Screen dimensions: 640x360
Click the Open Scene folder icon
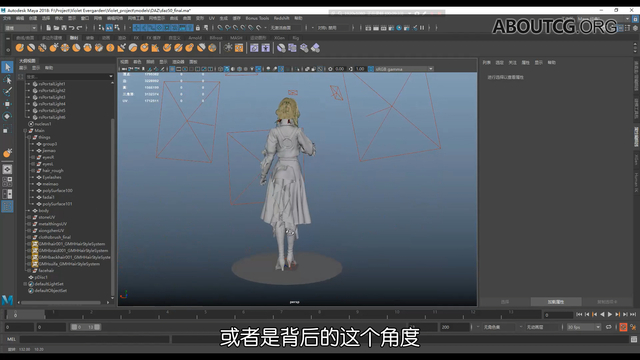[x=56, y=28]
